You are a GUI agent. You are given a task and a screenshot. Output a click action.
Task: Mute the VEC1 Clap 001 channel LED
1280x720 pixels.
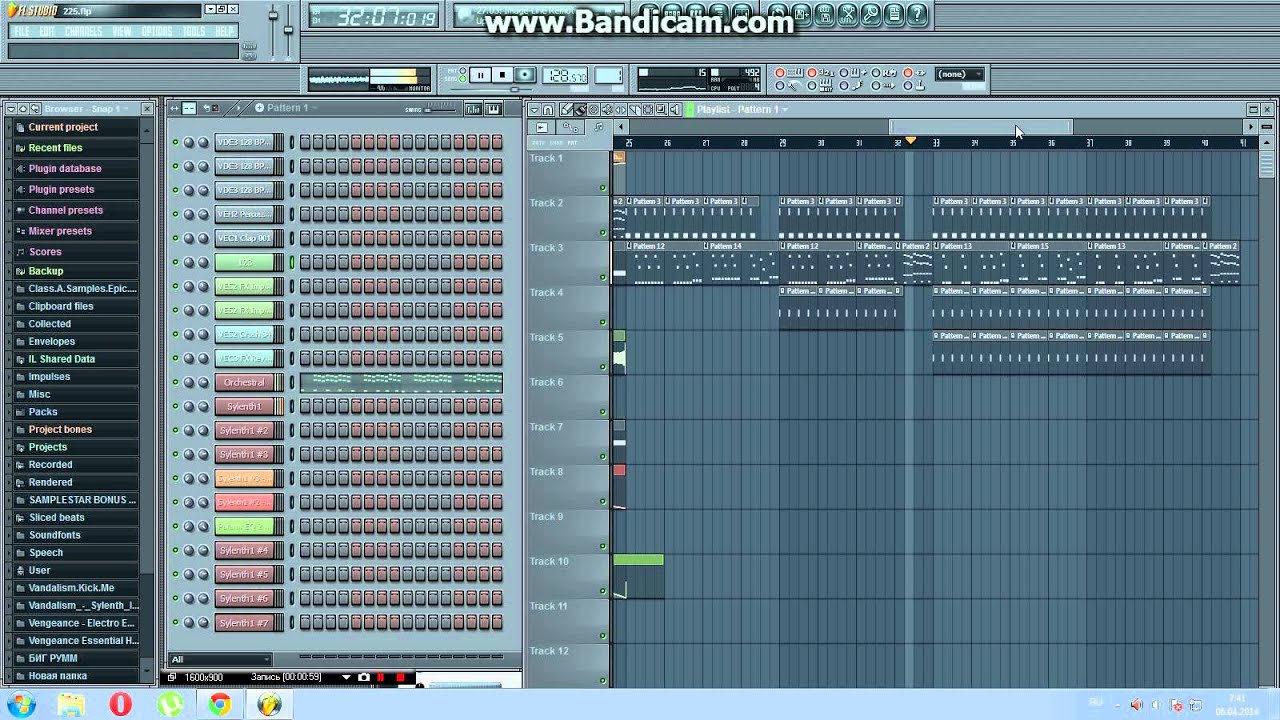175,238
